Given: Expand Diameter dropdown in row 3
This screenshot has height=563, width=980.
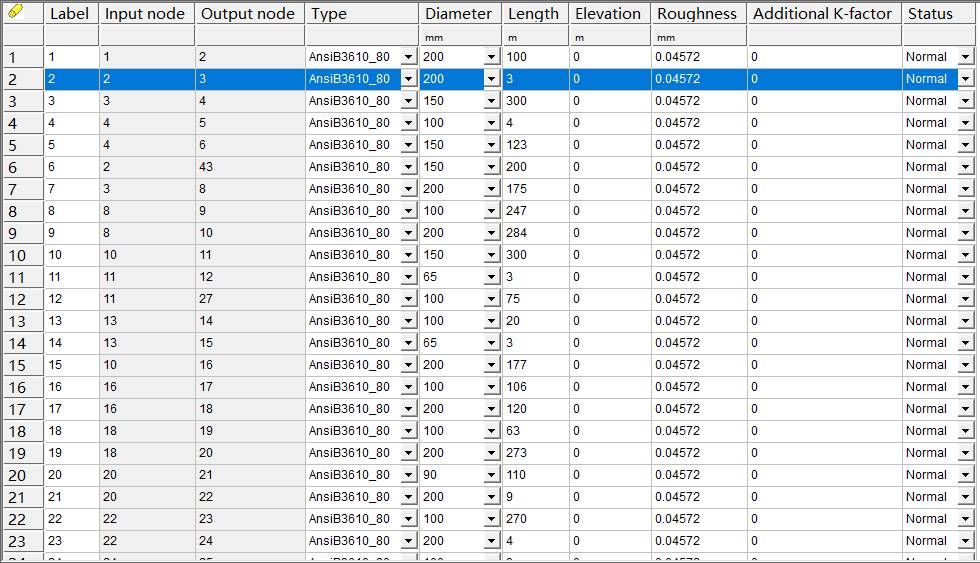Looking at the screenshot, I should tap(491, 101).
